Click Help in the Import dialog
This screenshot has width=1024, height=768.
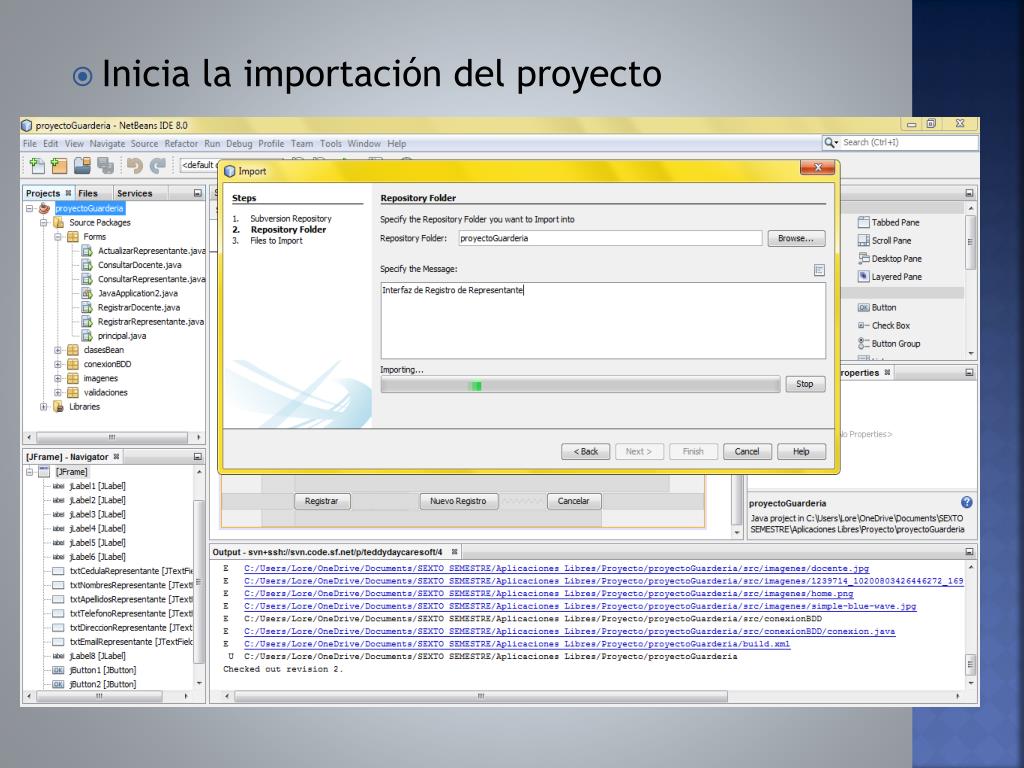tap(801, 451)
